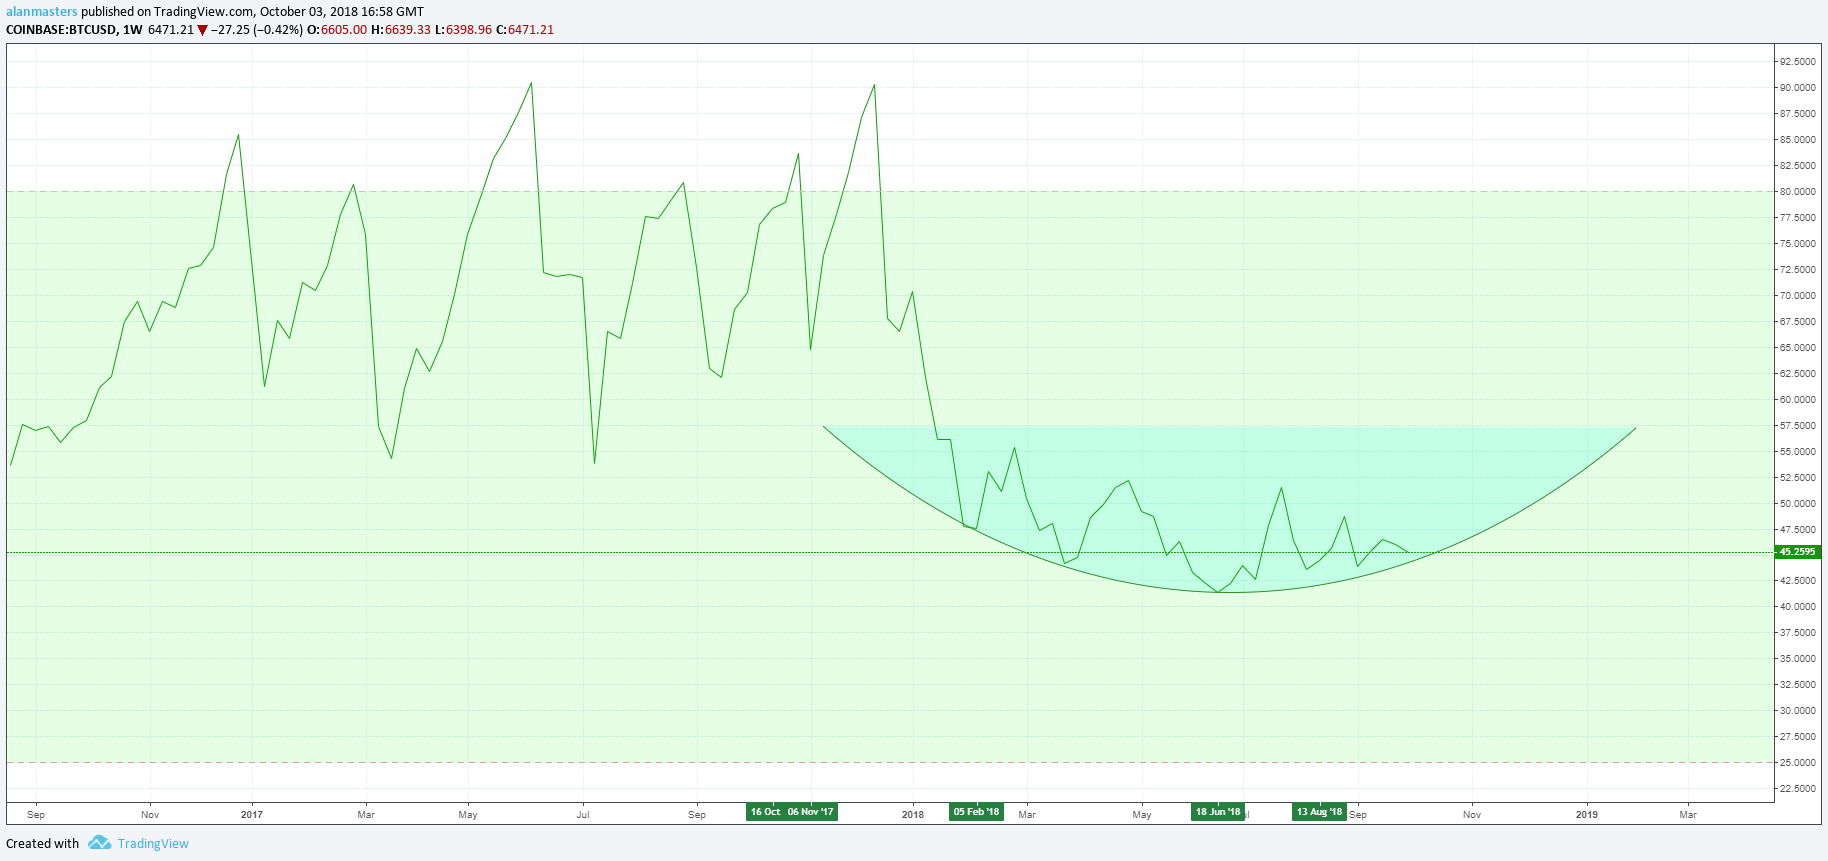Click the 22.5000 price axis label
Image resolution: width=1828 pixels, height=861 pixels.
coord(1798,789)
